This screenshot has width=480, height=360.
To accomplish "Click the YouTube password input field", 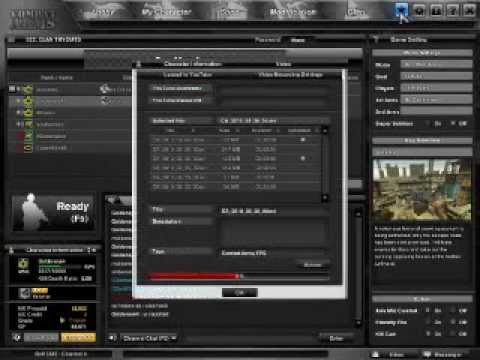I will click(273, 101).
